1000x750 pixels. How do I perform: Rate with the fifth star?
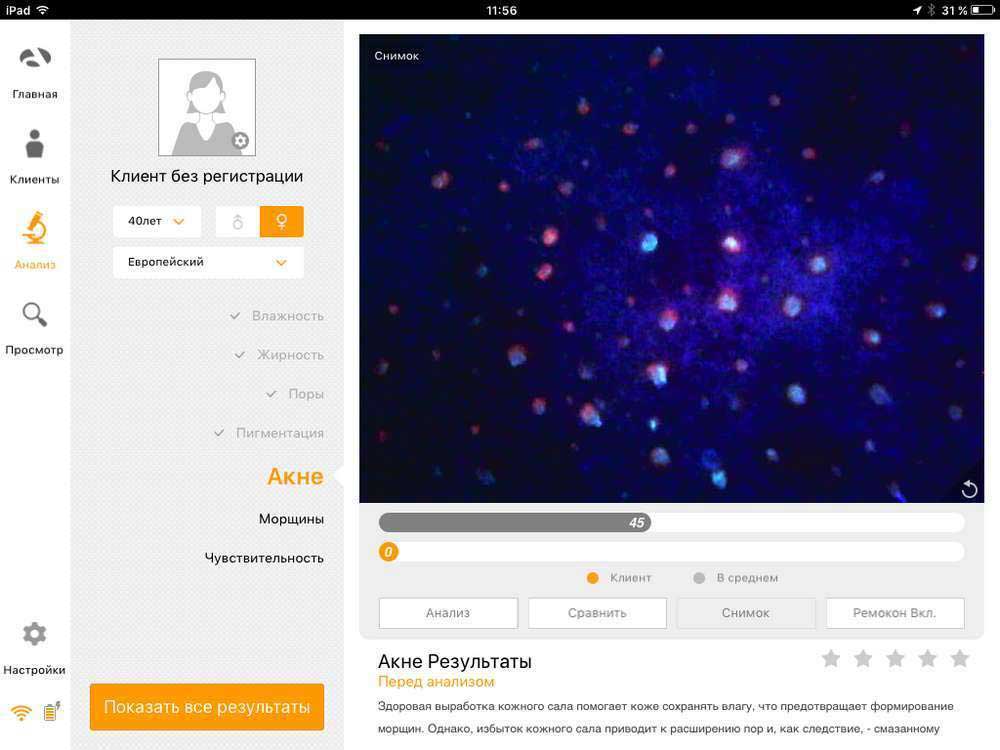(x=960, y=658)
